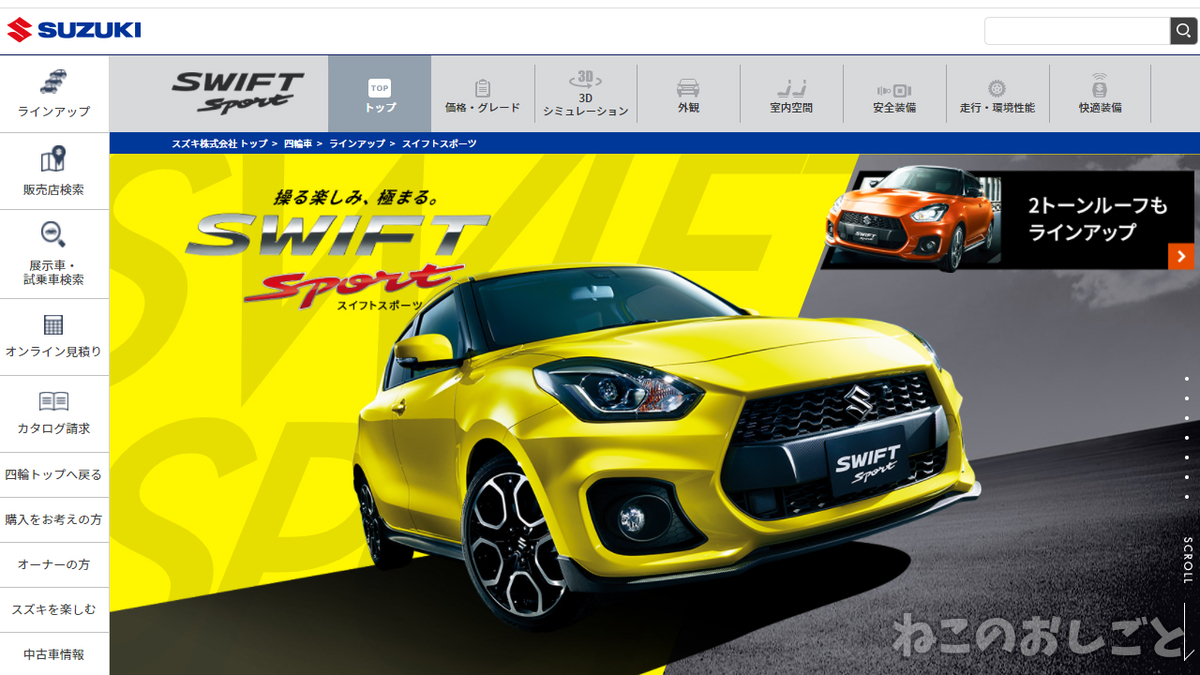The image size is (1200, 675).
Task: Open the 快適装備 tab
Action: 1100,94
